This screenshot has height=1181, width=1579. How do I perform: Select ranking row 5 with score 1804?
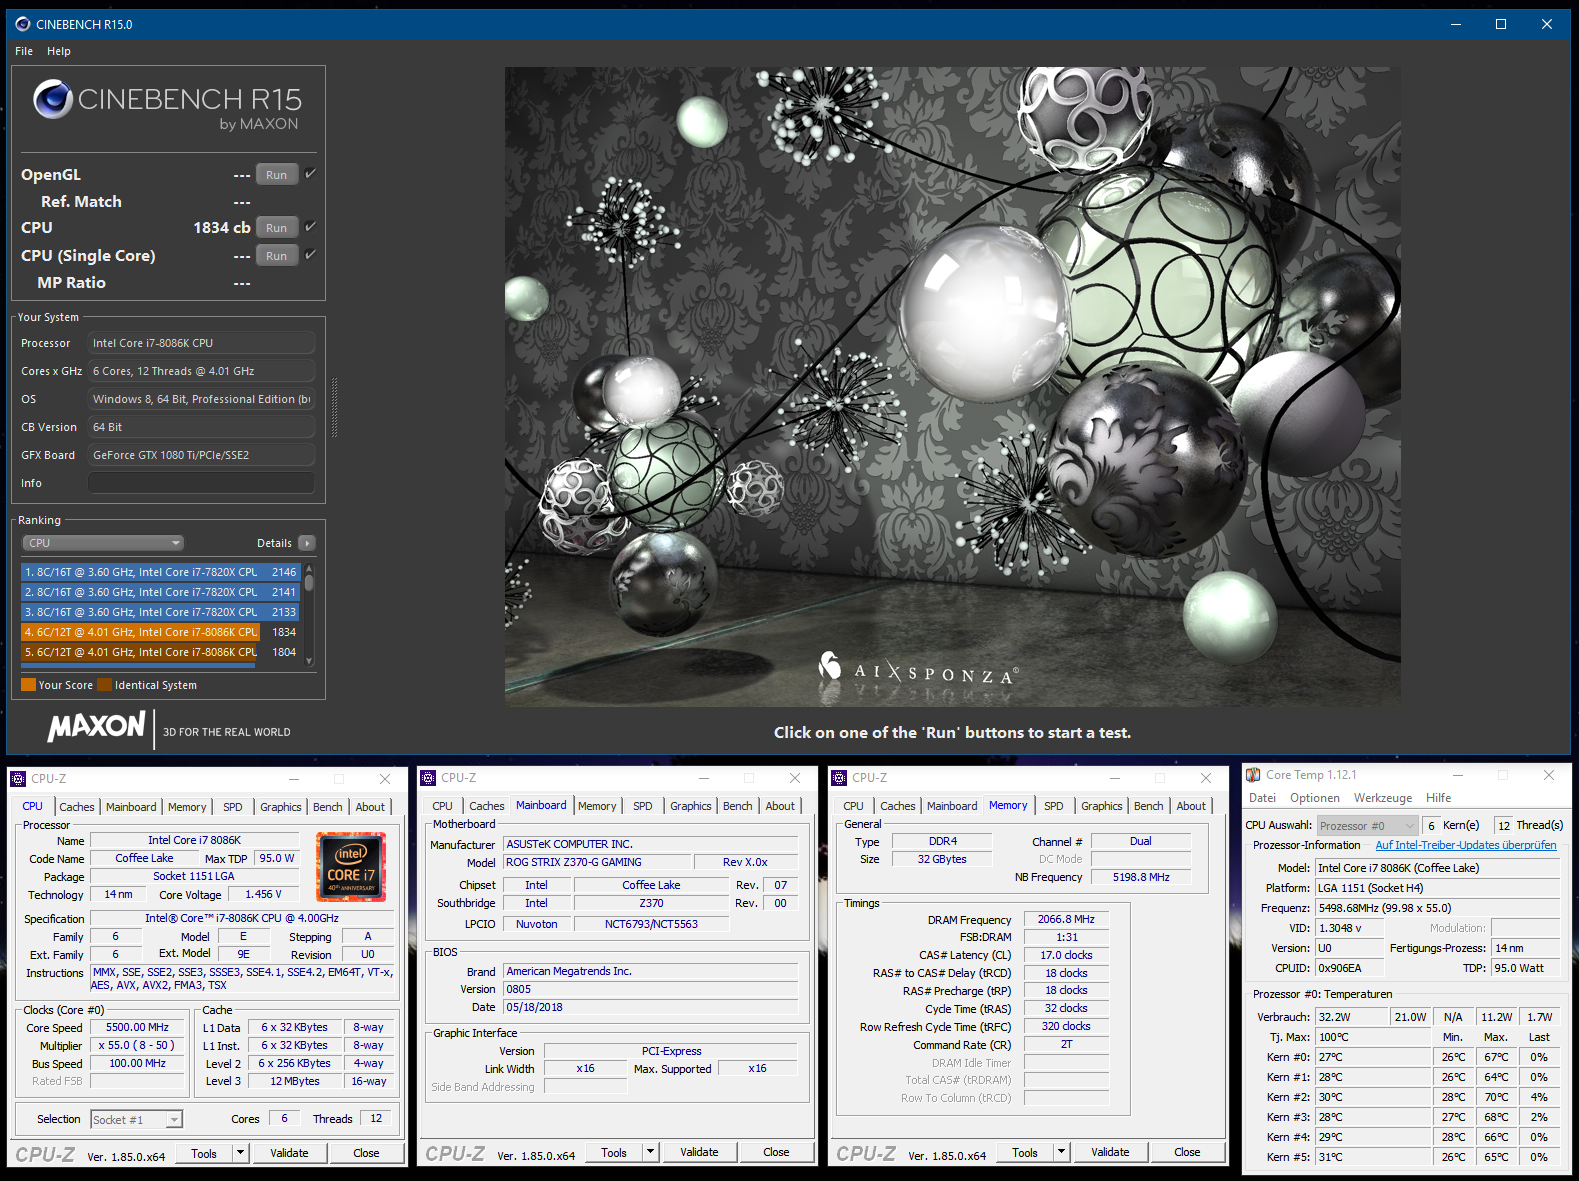[160, 652]
